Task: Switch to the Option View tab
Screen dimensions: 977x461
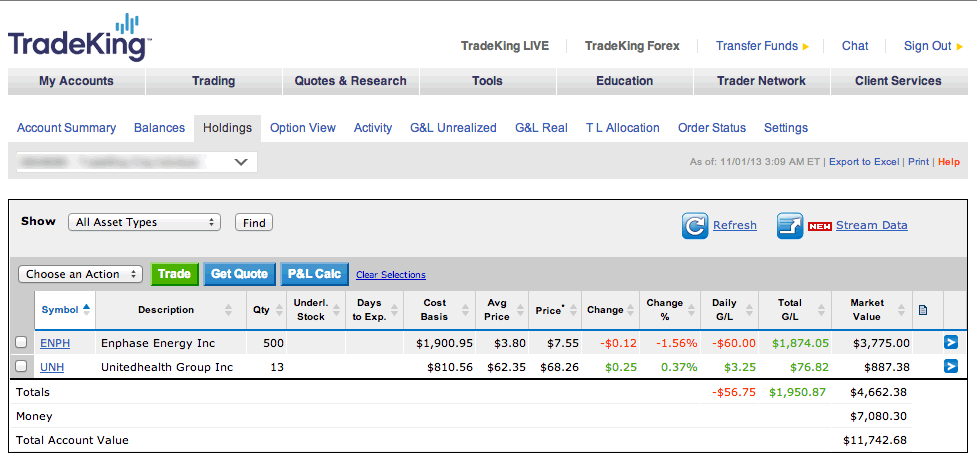Action: [303, 128]
